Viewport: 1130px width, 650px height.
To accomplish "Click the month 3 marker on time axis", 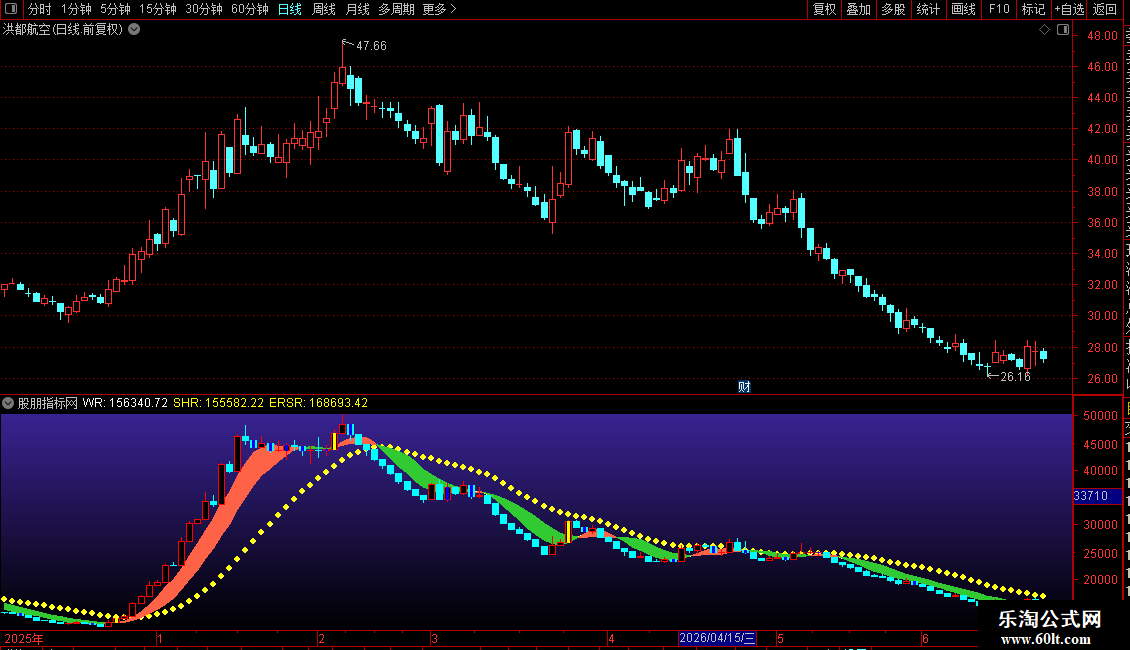I will (x=435, y=638).
